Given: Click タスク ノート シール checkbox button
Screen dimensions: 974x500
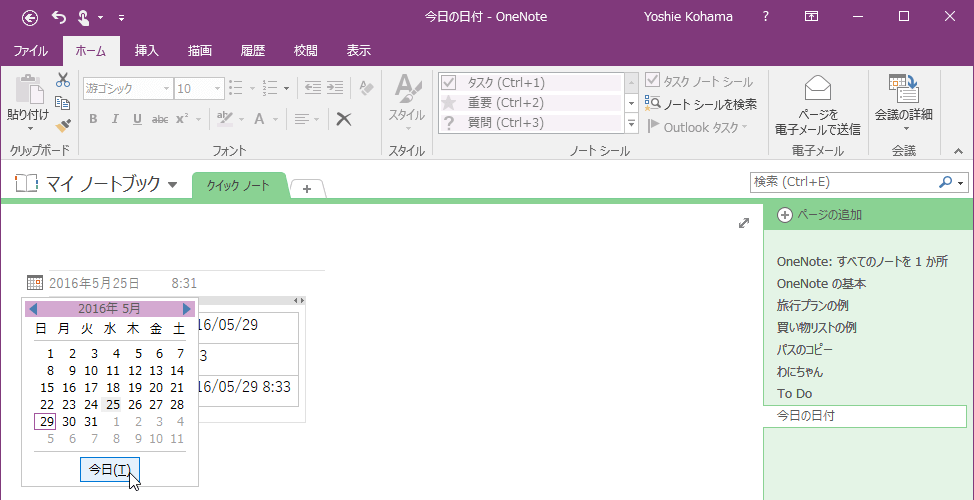Looking at the screenshot, I should point(699,81).
